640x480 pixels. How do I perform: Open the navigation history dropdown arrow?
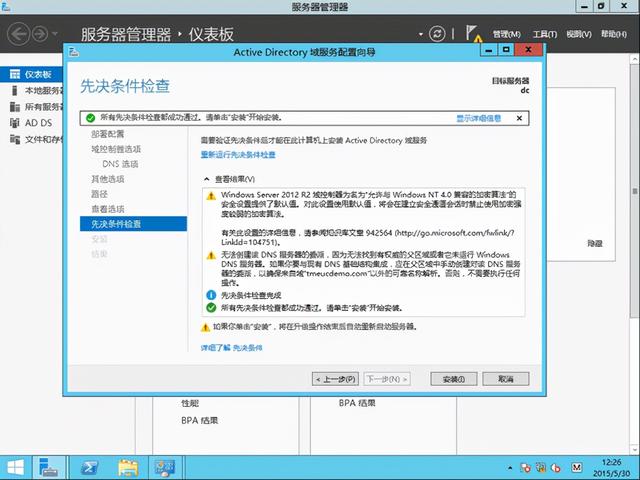(55, 34)
